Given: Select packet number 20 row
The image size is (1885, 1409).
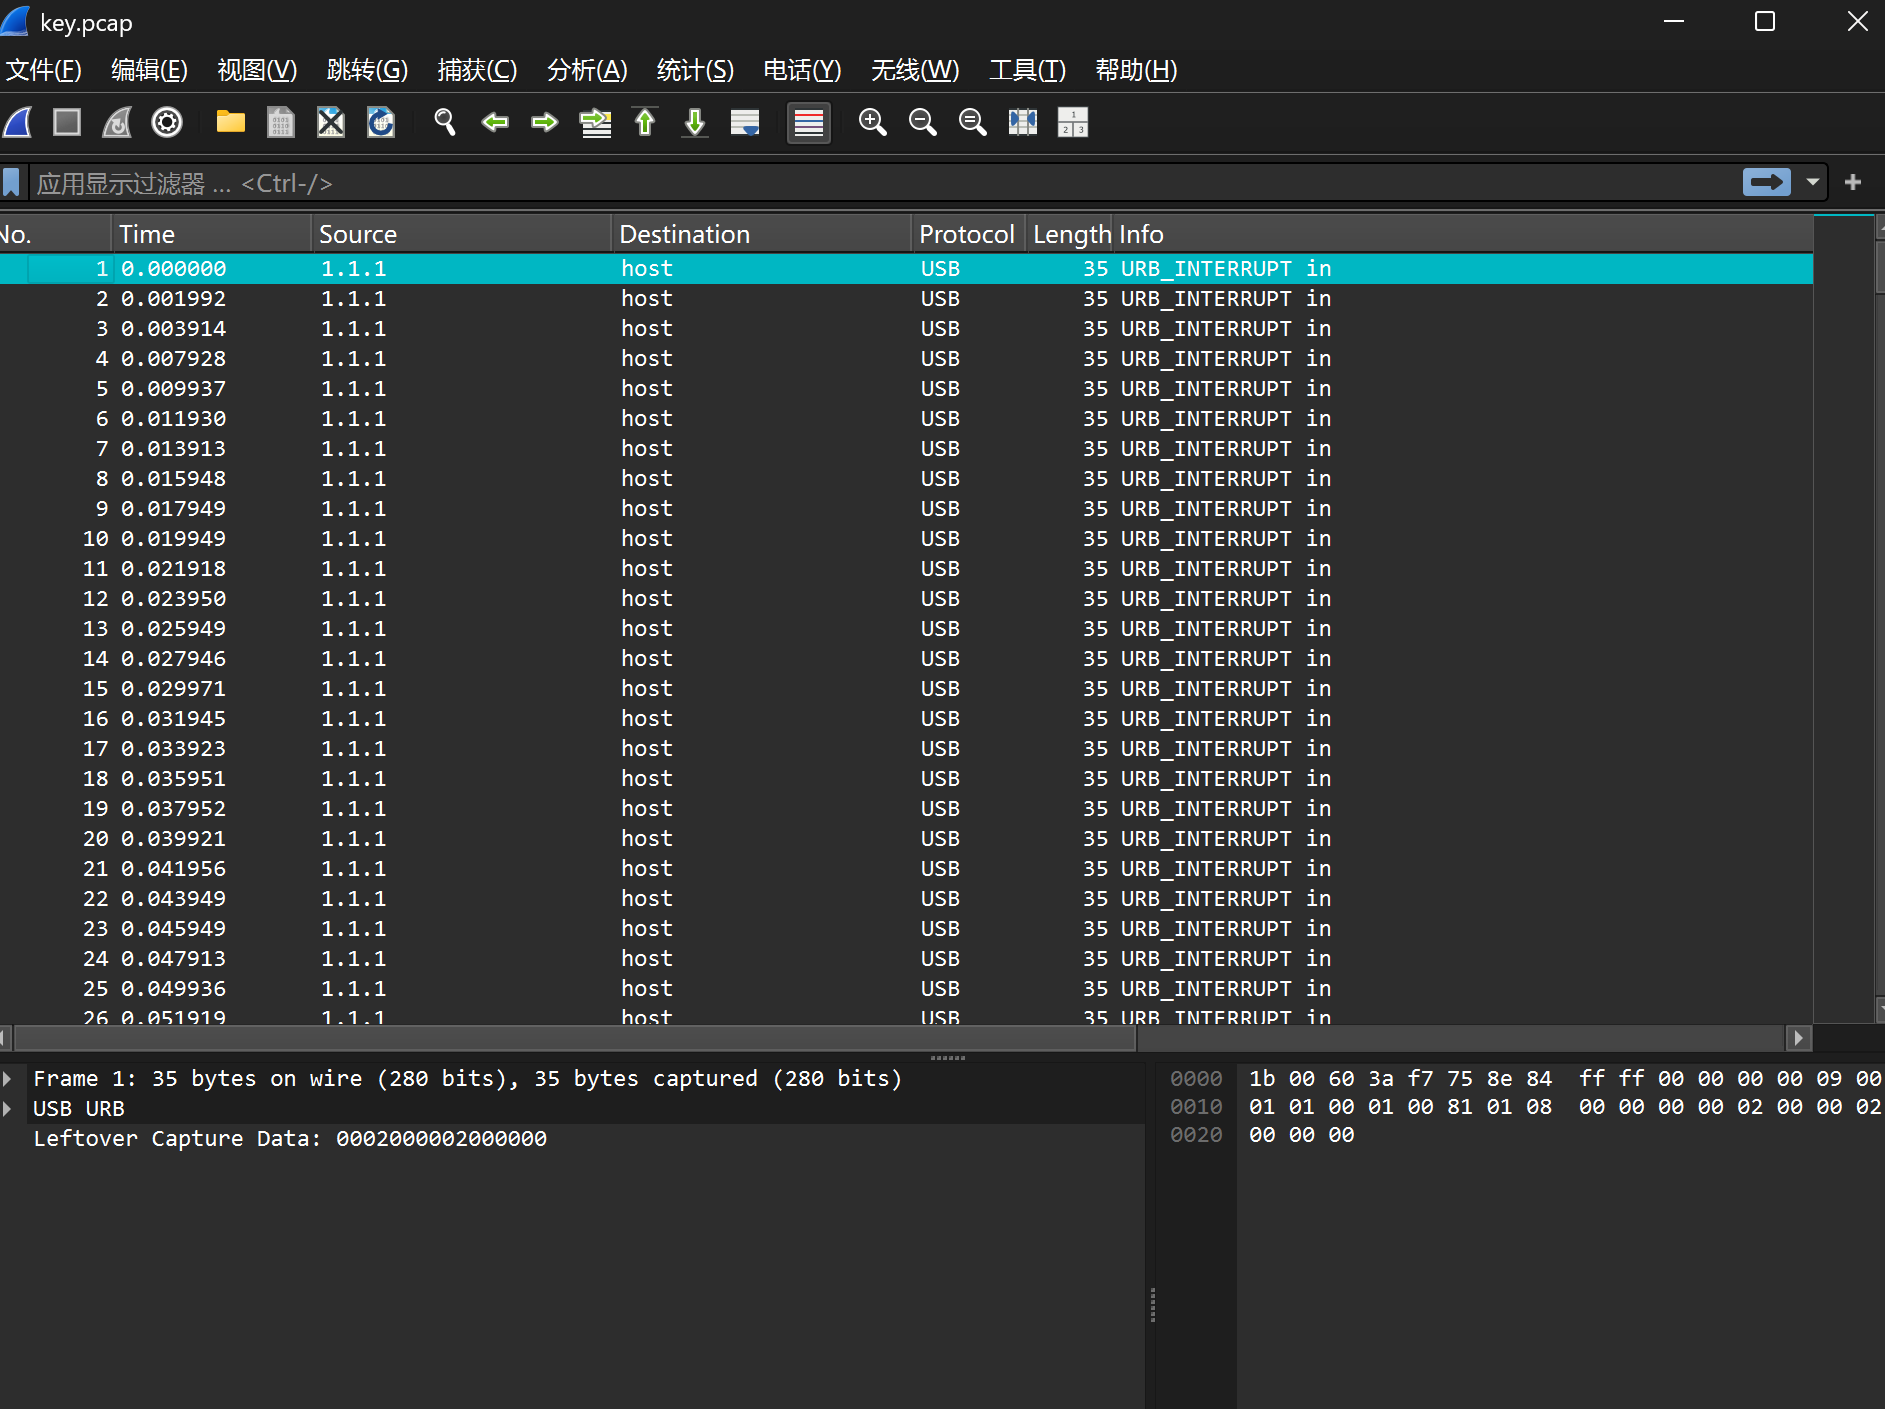Looking at the screenshot, I should pyautogui.click(x=906, y=838).
